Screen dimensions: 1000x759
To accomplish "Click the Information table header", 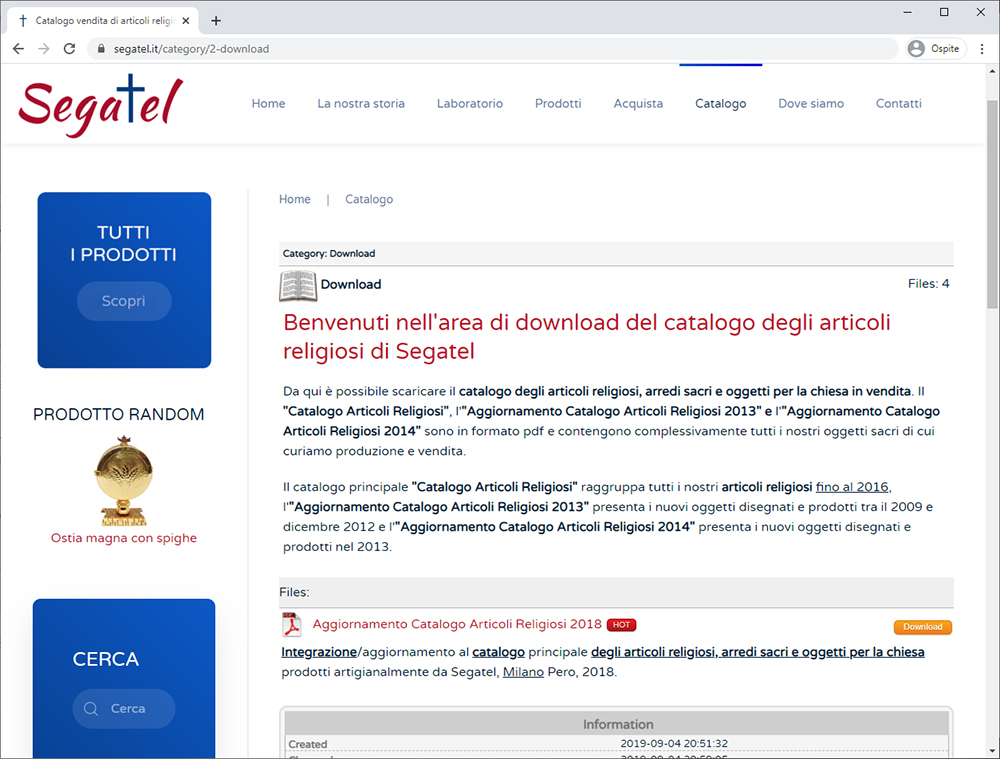I will click(617, 725).
